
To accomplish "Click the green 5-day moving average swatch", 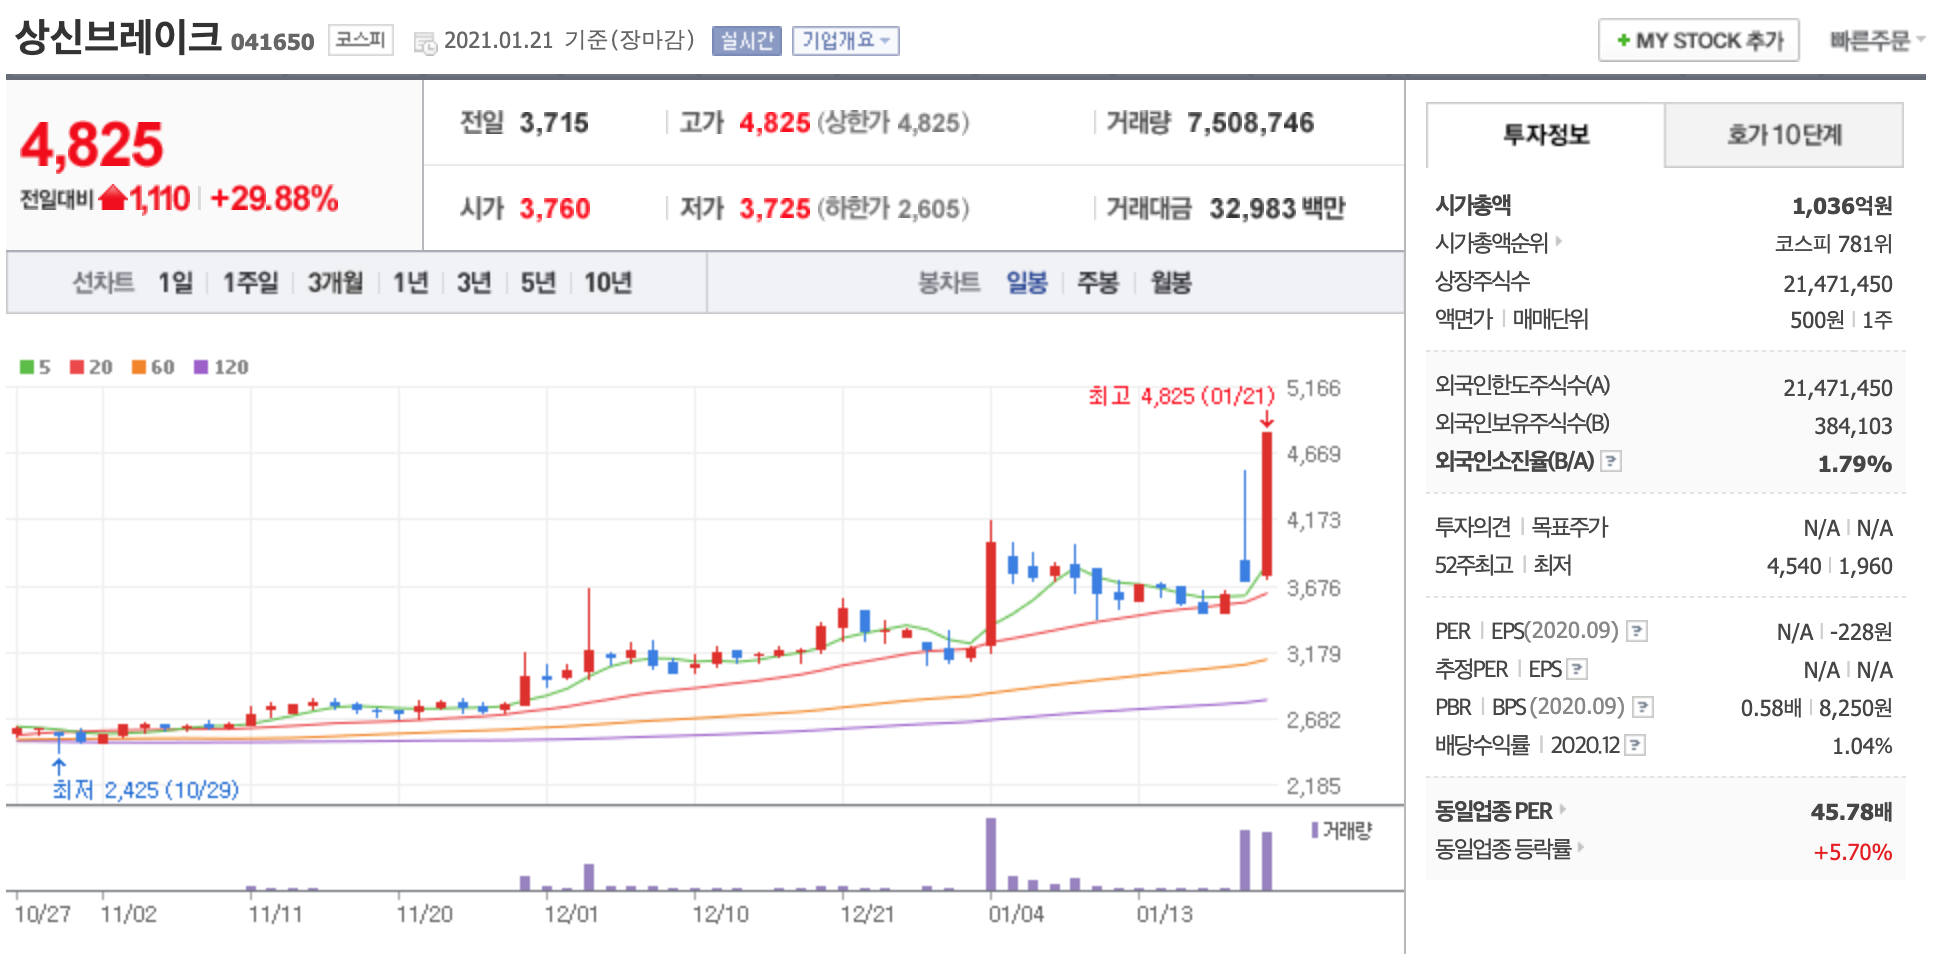I will point(27,367).
